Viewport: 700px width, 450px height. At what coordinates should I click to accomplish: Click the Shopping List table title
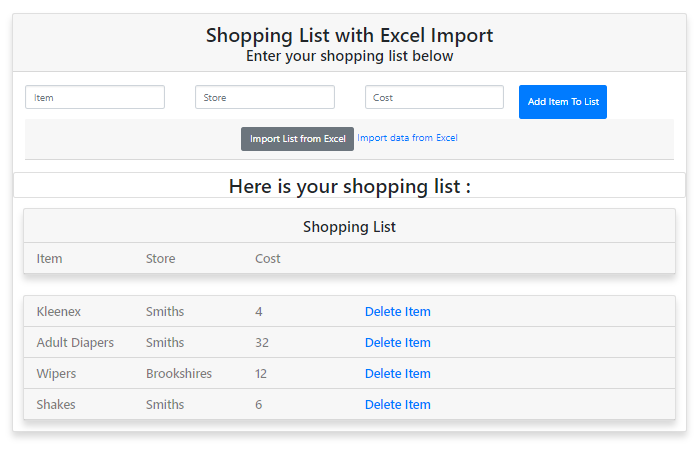pos(349,227)
